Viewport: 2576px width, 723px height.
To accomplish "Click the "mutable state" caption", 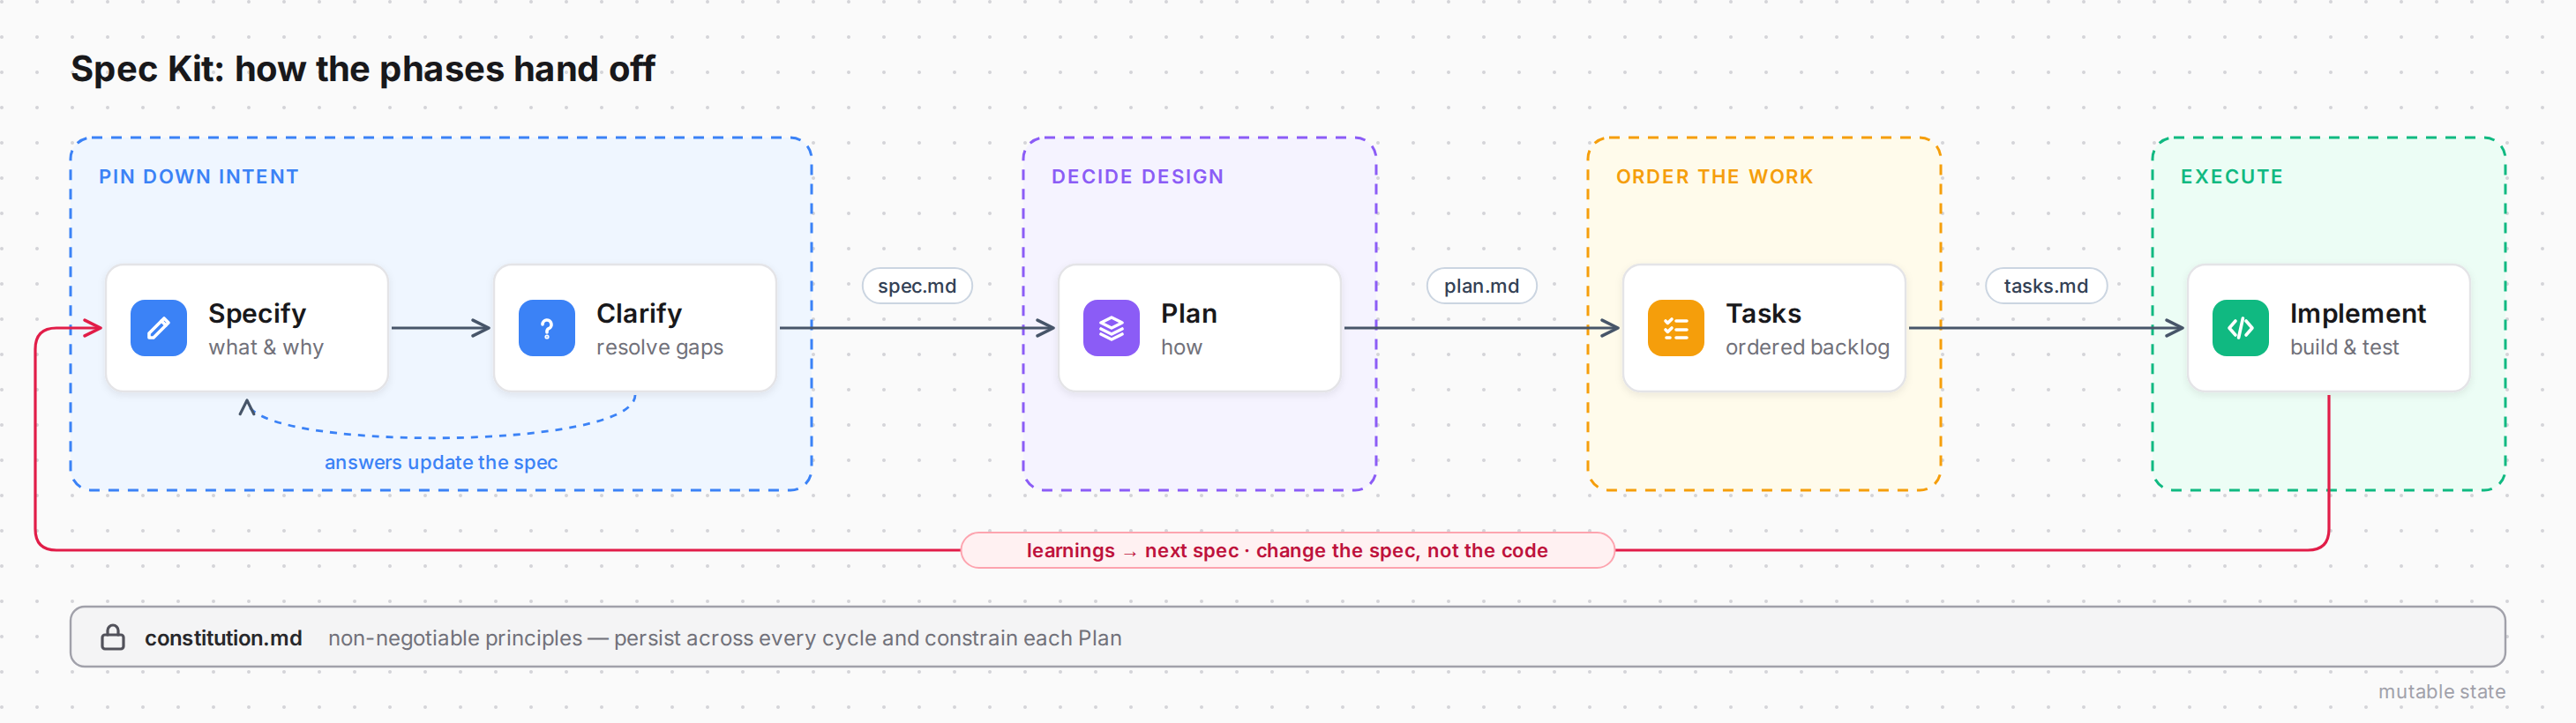I will click(2442, 691).
